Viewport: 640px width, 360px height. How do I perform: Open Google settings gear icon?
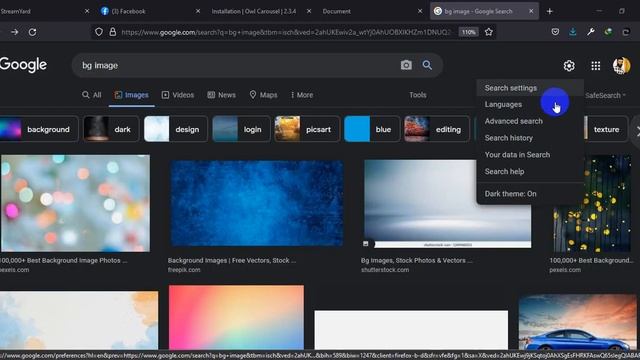click(569, 66)
